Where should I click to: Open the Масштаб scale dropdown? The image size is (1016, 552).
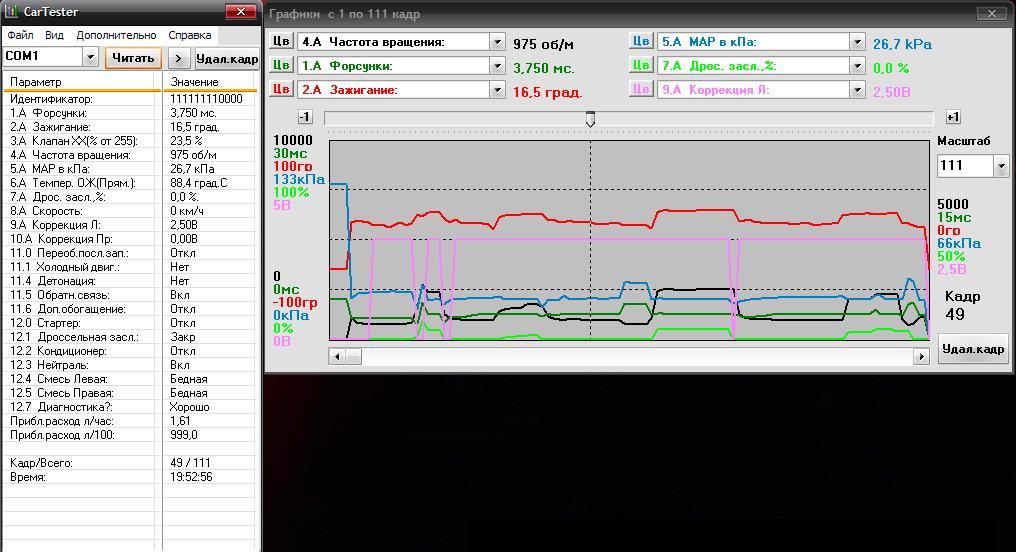tap(1001, 166)
